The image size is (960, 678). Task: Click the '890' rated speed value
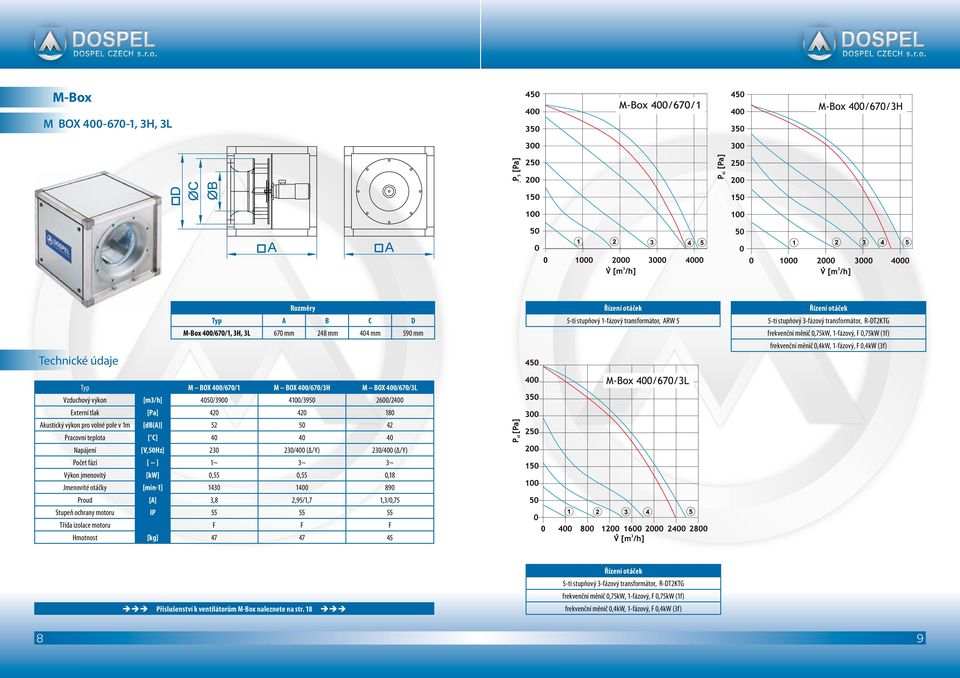coord(390,488)
